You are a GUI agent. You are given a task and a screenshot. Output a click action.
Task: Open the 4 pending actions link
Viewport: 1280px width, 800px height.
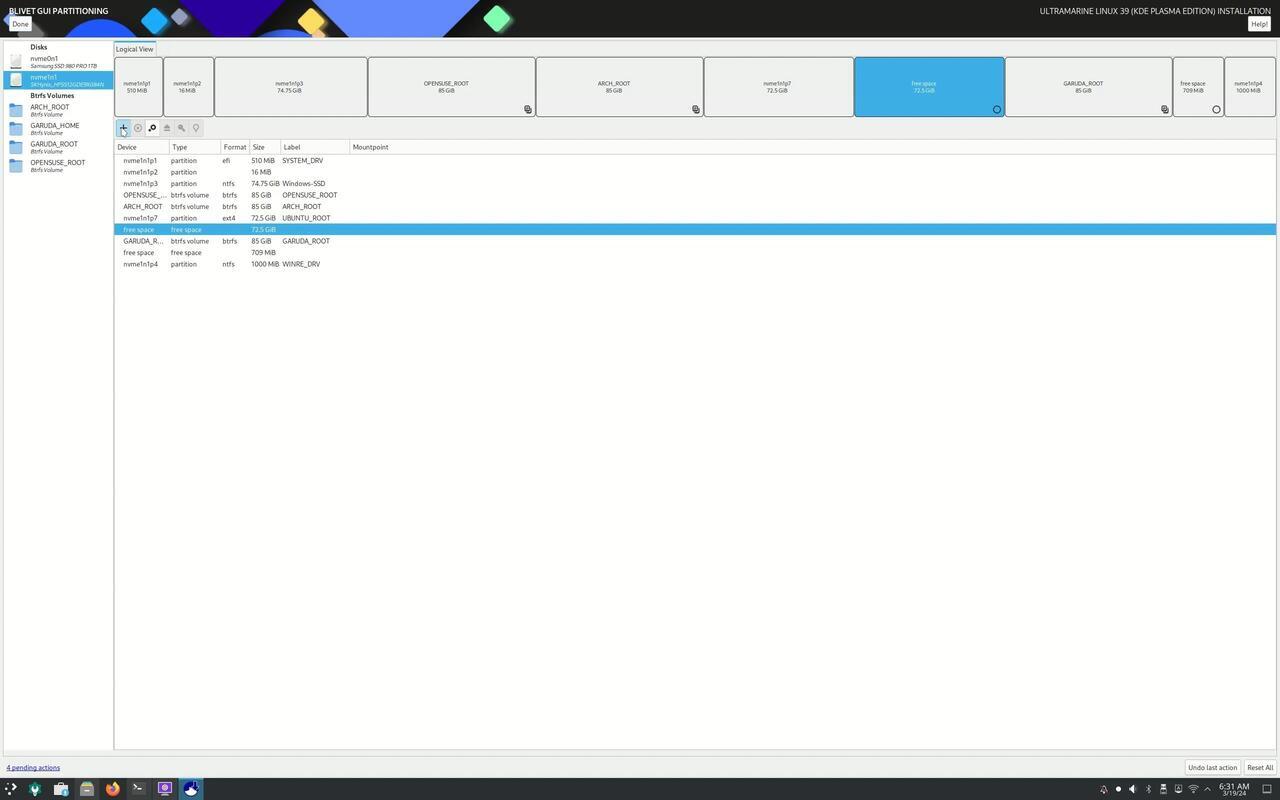tap(33, 768)
